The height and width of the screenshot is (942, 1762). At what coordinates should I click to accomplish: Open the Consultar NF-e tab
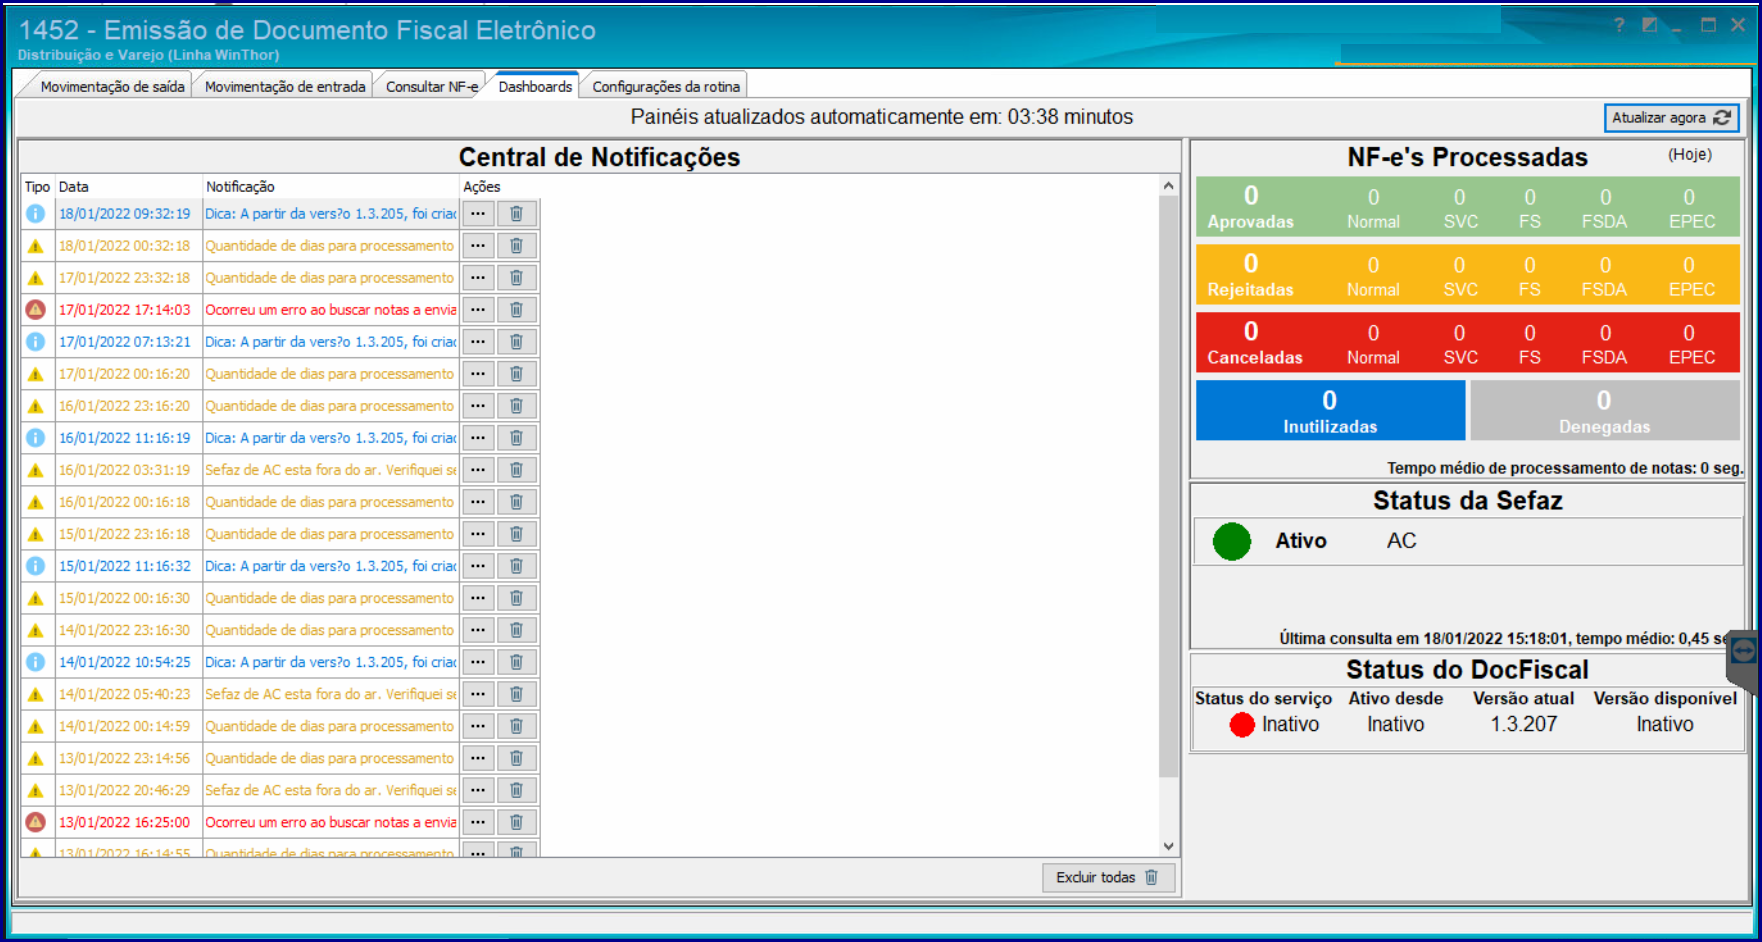(432, 87)
